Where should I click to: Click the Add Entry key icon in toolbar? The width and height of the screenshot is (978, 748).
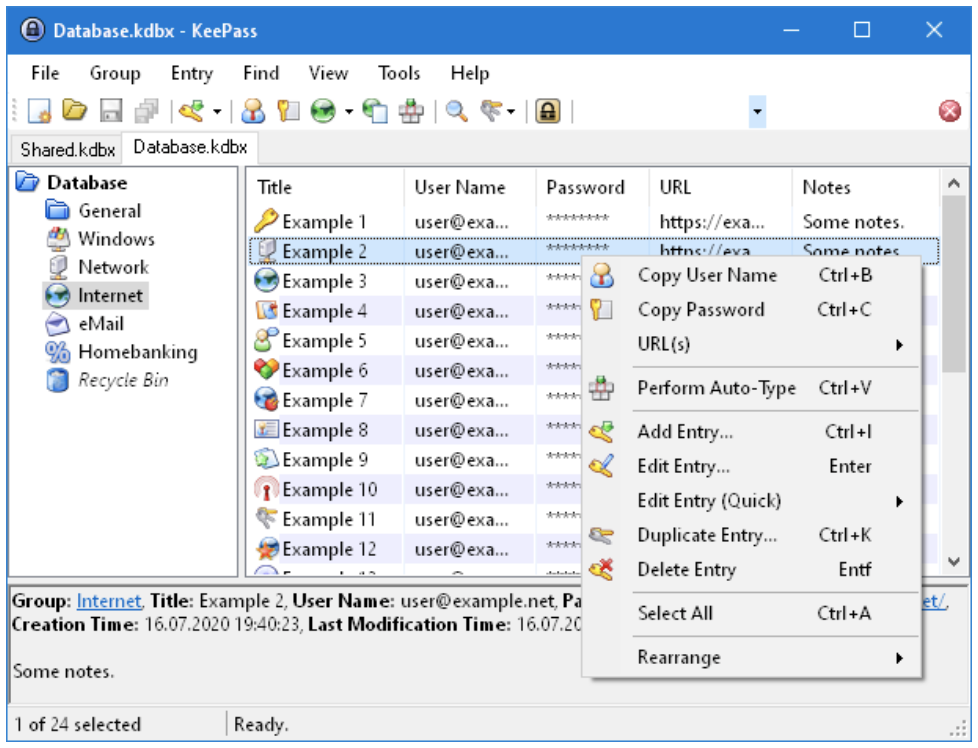[x=191, y=111]
